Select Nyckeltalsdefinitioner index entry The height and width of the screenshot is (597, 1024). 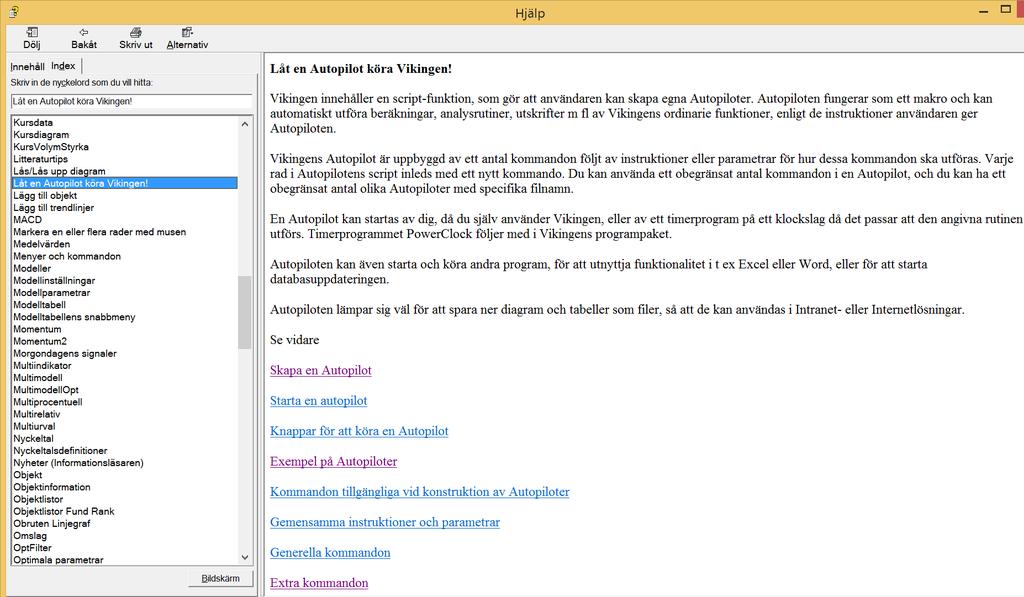point(60,451)
